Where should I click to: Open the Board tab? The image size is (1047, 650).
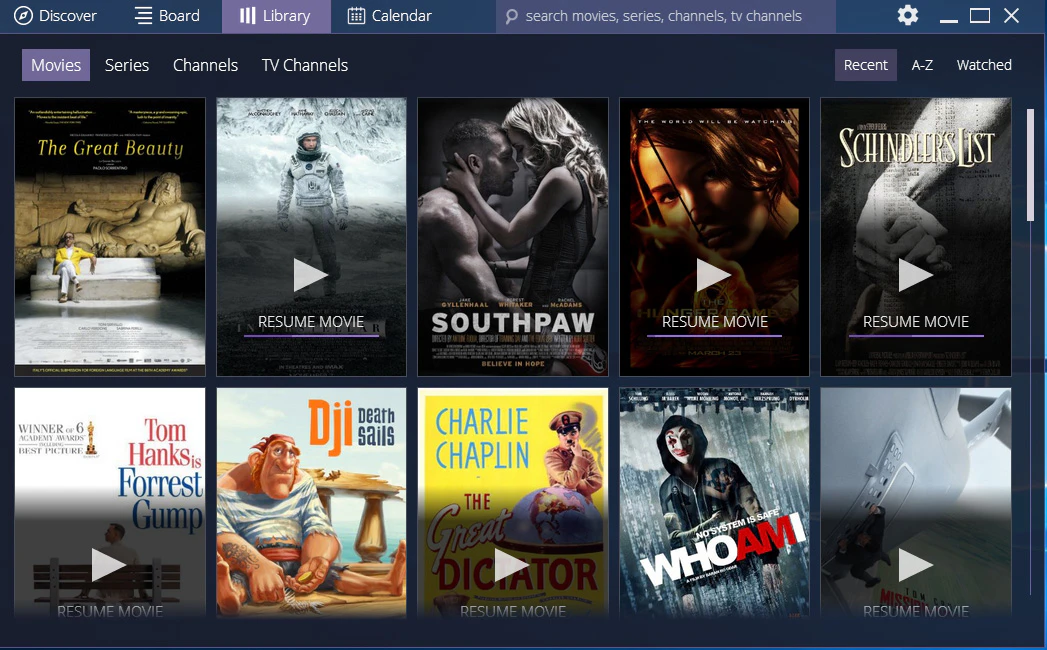coord(167,16)
